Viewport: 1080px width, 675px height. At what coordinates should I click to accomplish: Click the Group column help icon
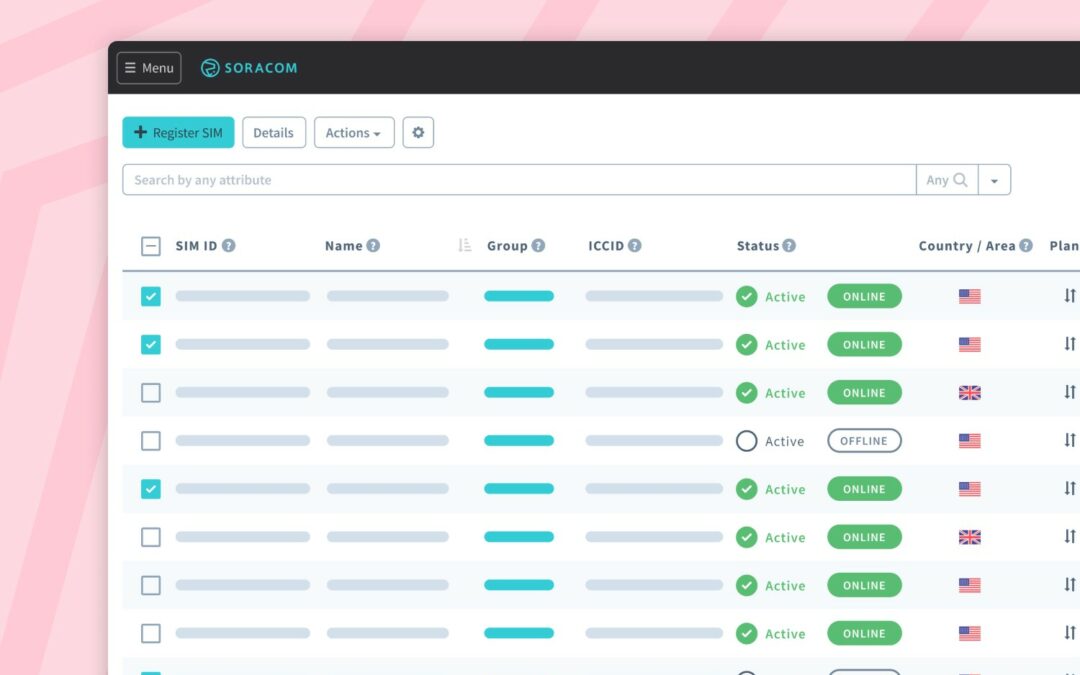(538, 246)
